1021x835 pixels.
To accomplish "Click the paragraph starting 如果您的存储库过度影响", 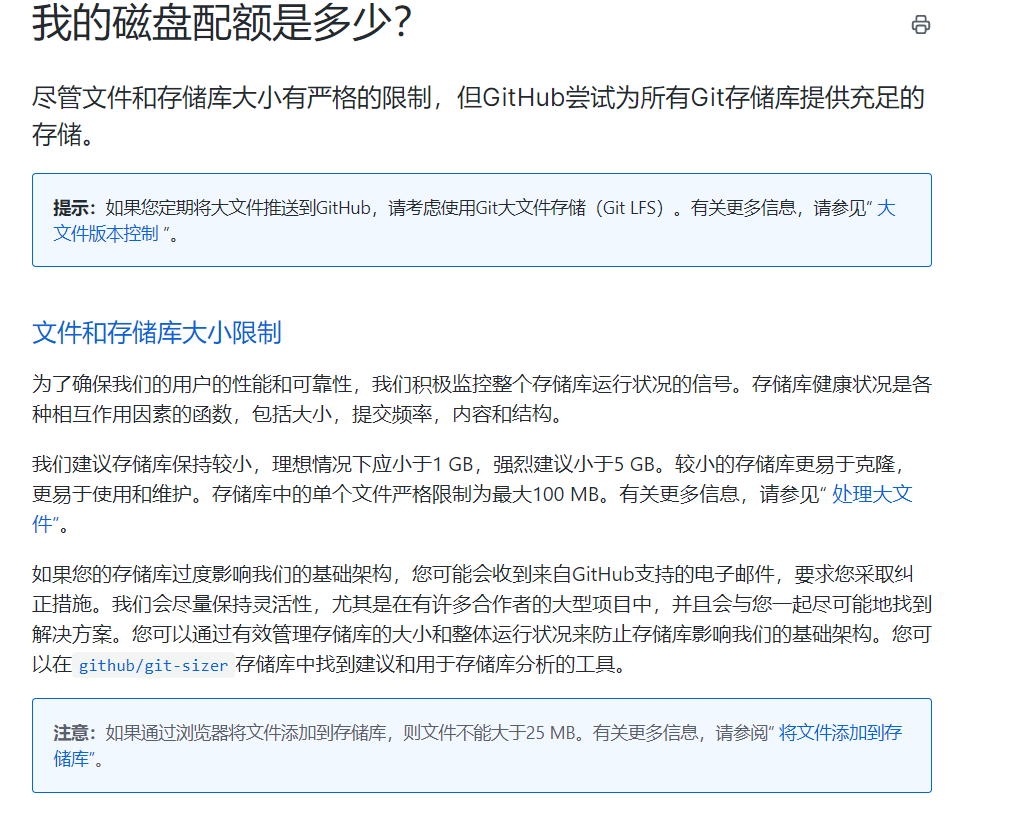I will click(482, 619).
